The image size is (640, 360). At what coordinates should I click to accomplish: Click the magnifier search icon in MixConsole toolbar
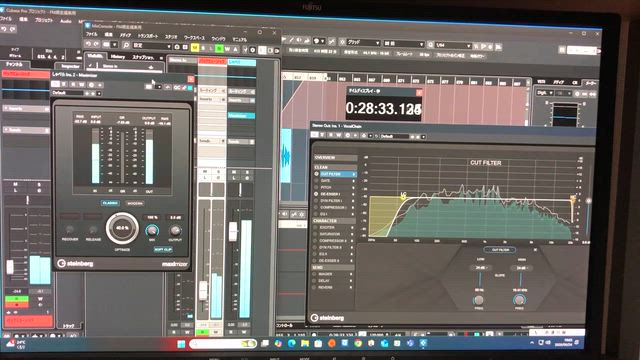click(126, 45)
